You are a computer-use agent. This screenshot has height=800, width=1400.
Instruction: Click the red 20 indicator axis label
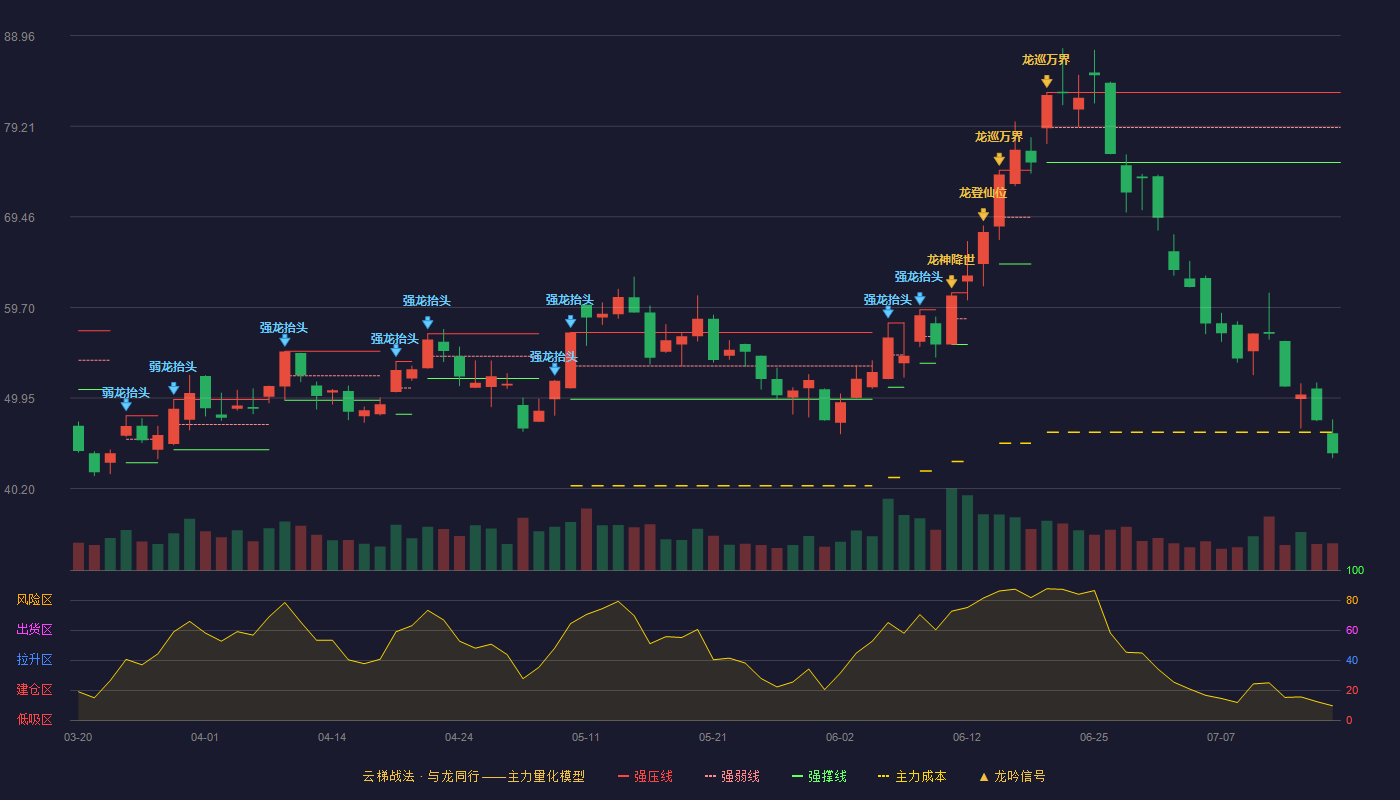pyautogui.click(x=1352, y=691)
